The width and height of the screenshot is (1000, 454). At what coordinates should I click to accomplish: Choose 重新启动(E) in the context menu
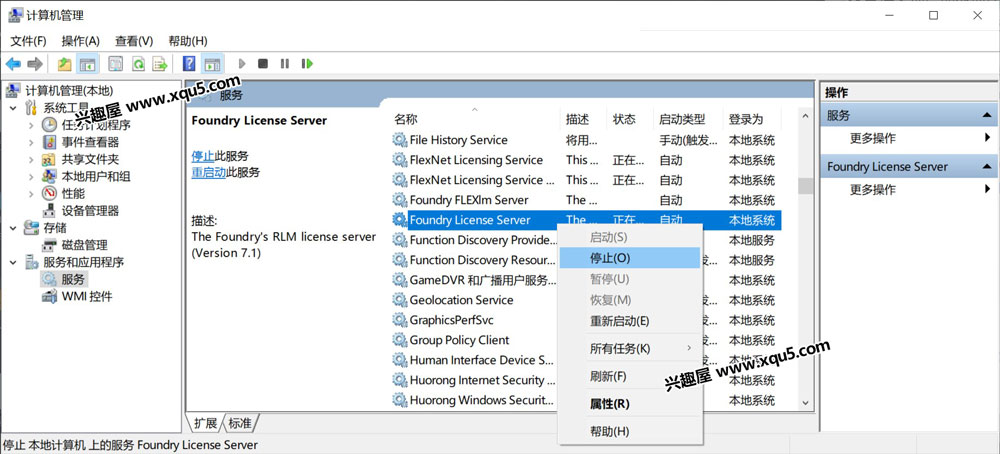tap(629, 321)
